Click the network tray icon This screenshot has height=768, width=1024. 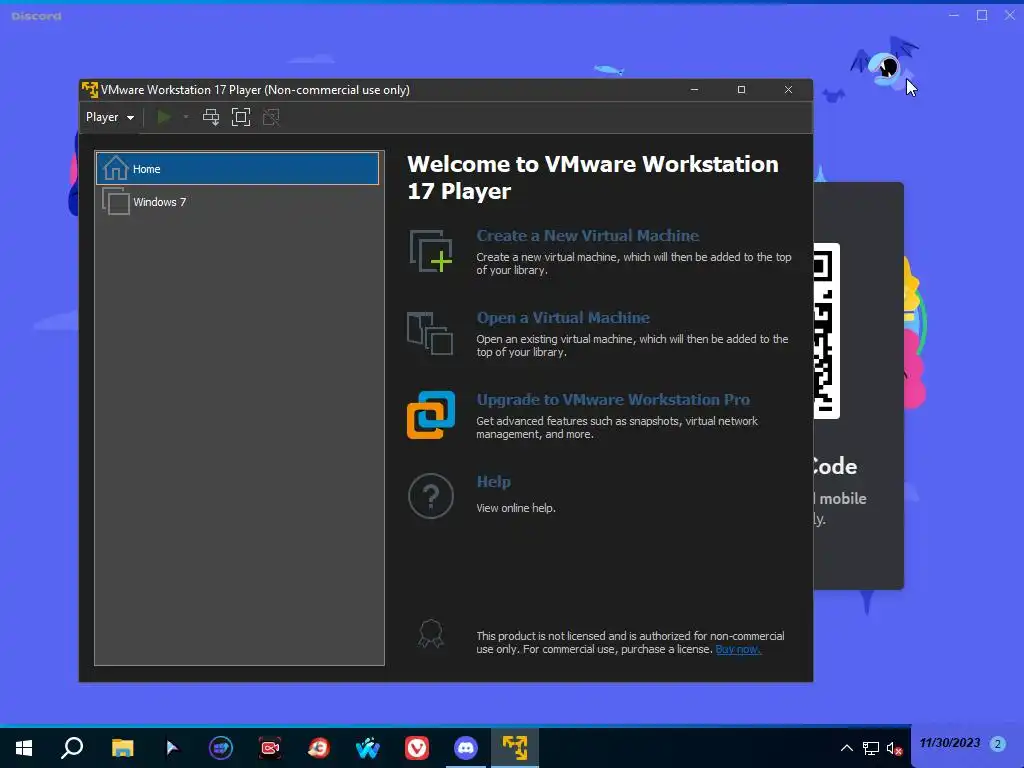(x=871, y=748)
